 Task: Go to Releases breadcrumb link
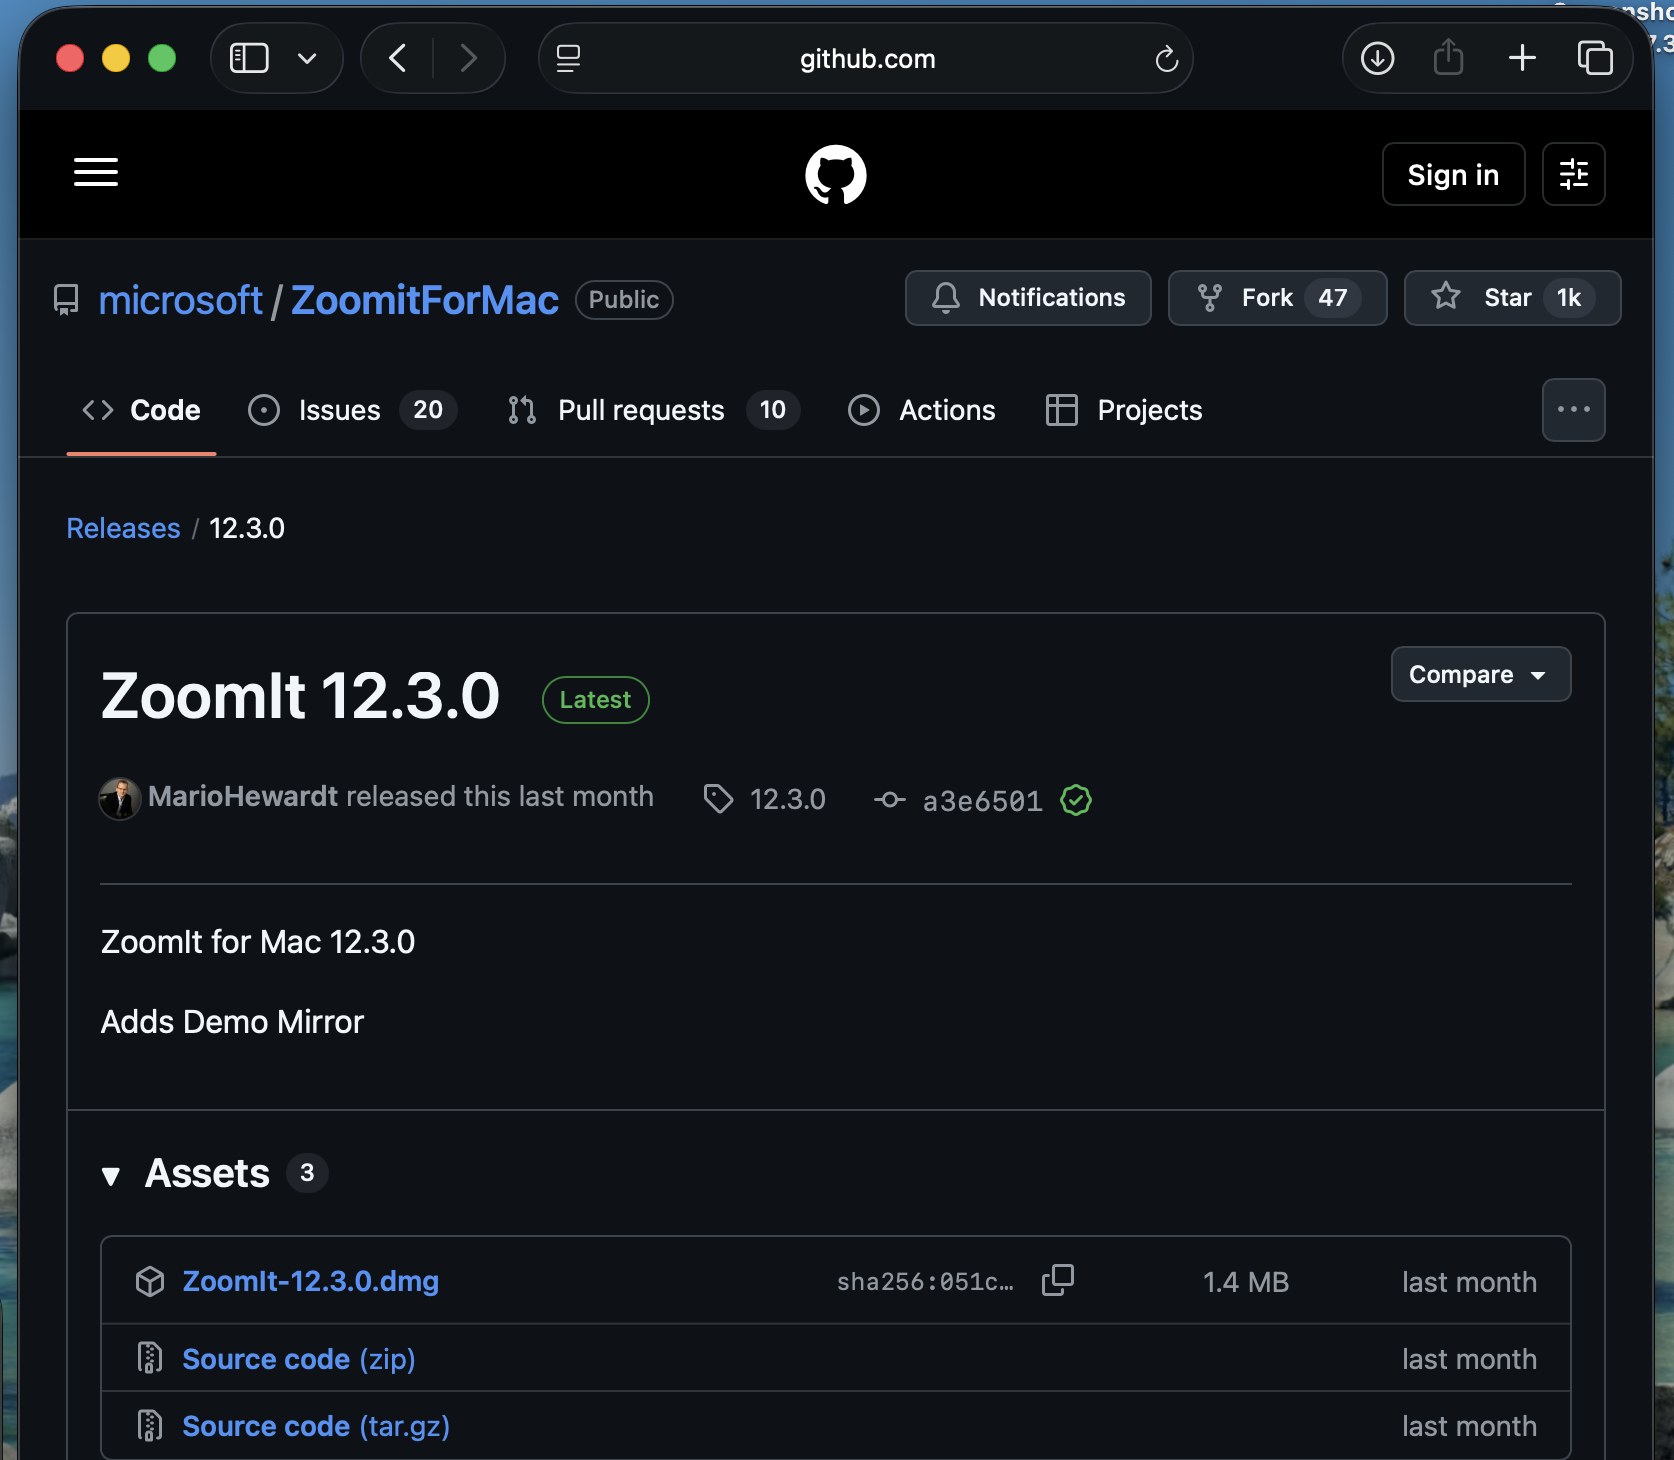(123, 528)
